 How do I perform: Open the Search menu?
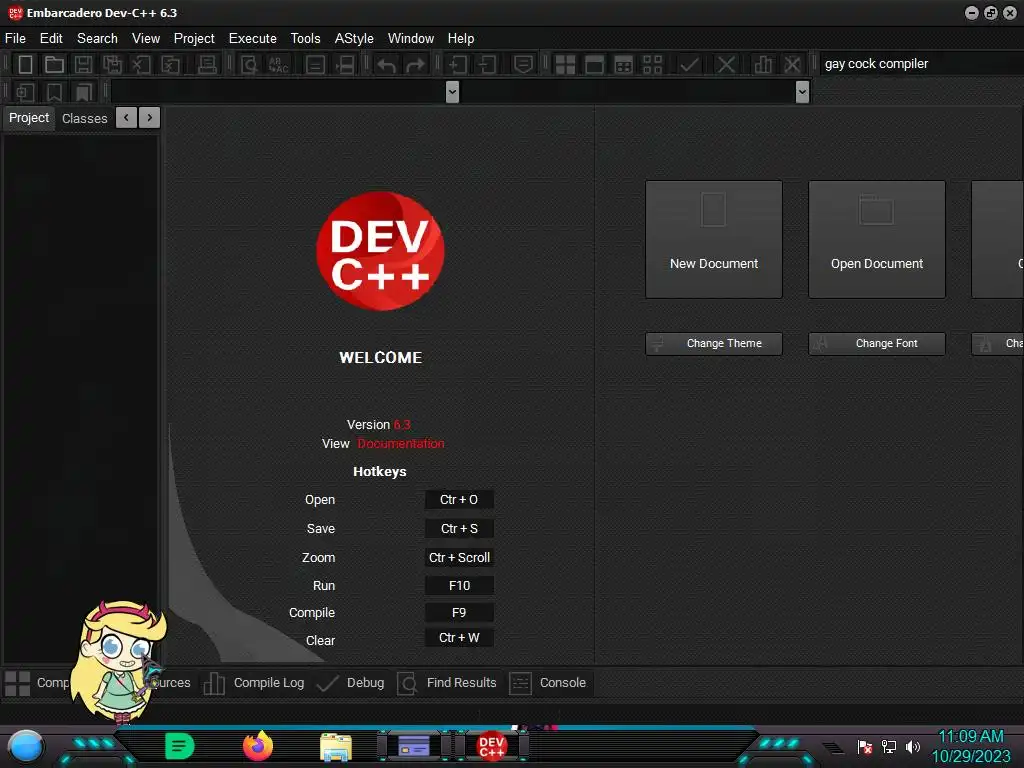97,39
